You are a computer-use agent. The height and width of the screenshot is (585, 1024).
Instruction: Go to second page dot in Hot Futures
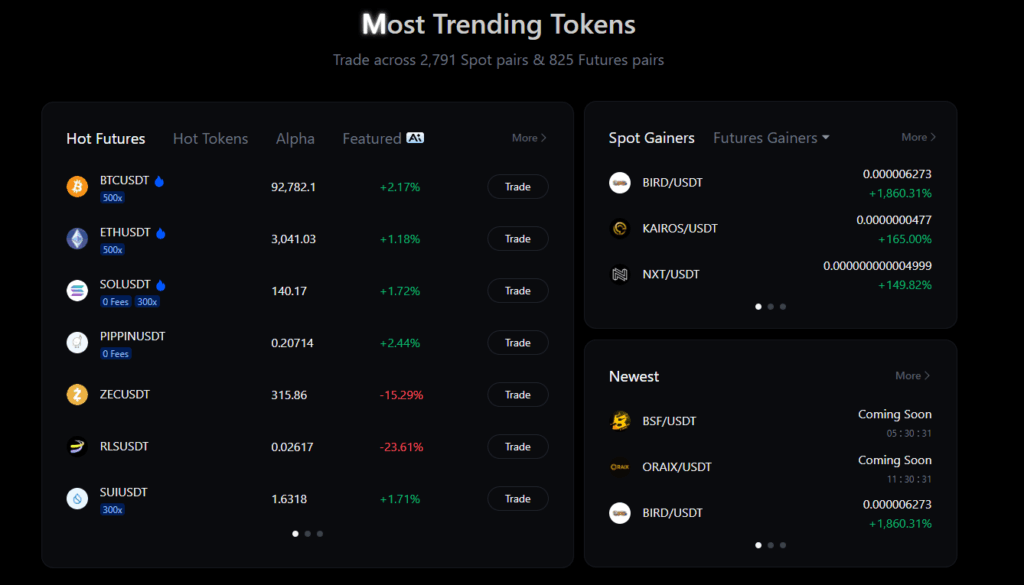click(x=307, y=534)
